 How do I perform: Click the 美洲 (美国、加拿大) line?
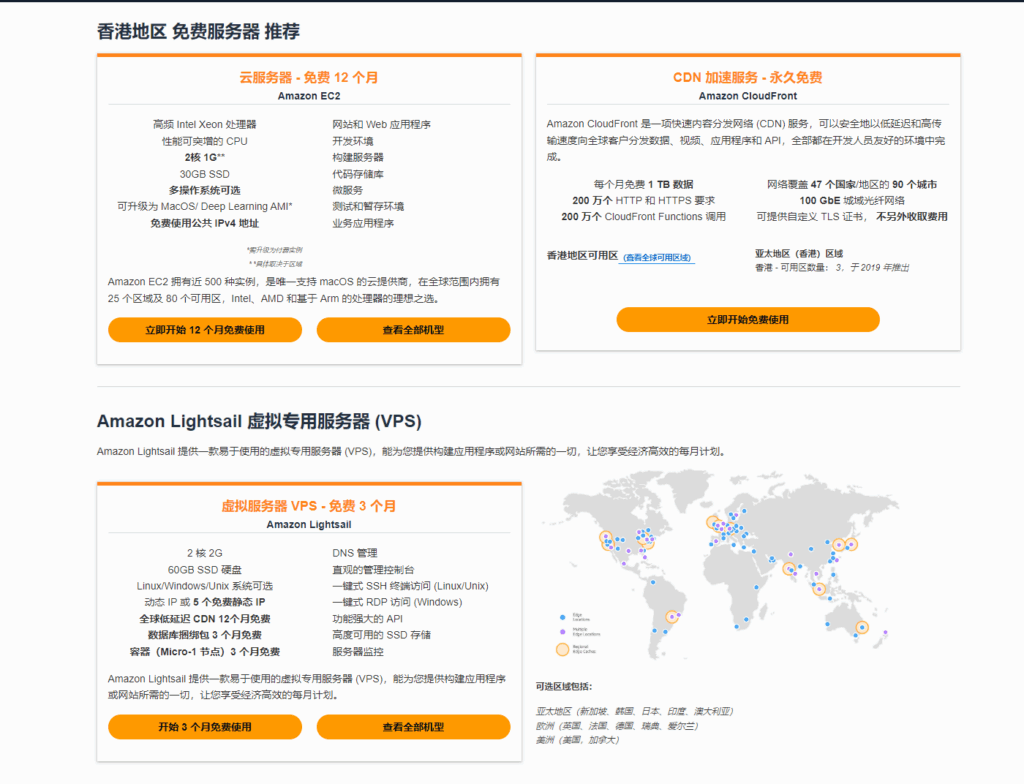577,740
